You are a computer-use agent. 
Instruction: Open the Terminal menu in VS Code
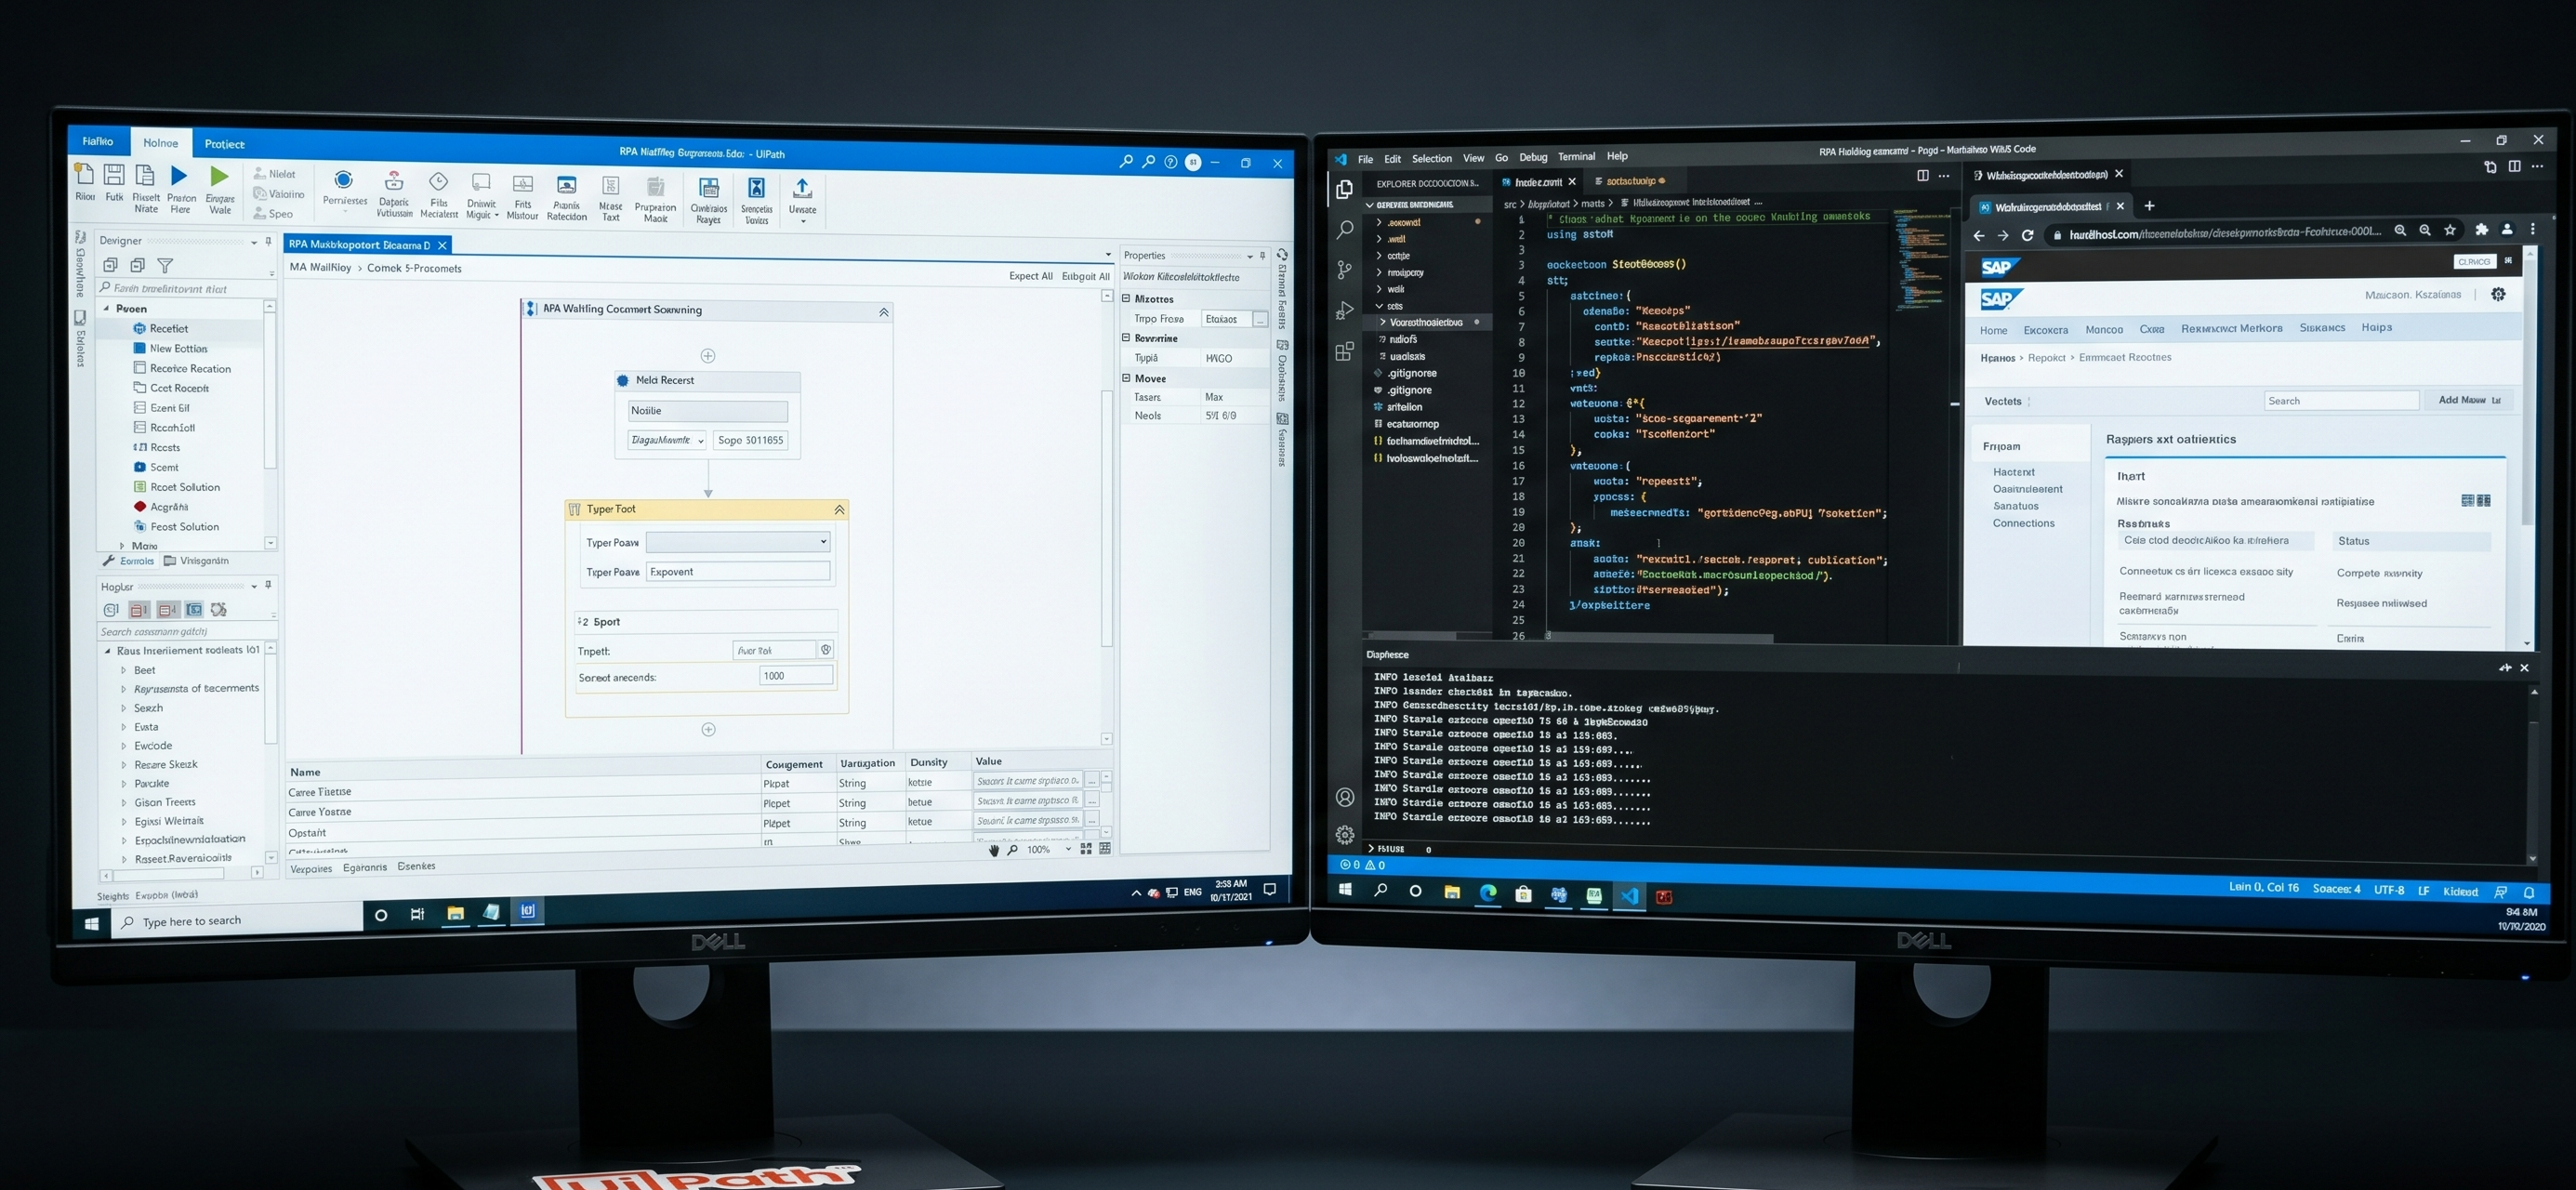pos(1576,156)
